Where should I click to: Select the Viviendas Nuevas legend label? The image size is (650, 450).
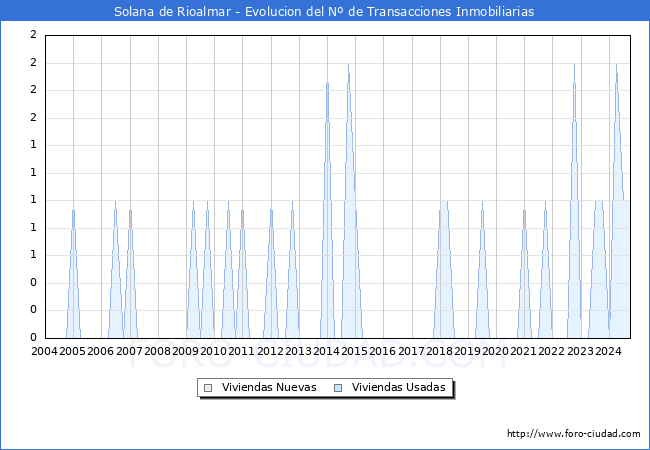click(269, 387)
